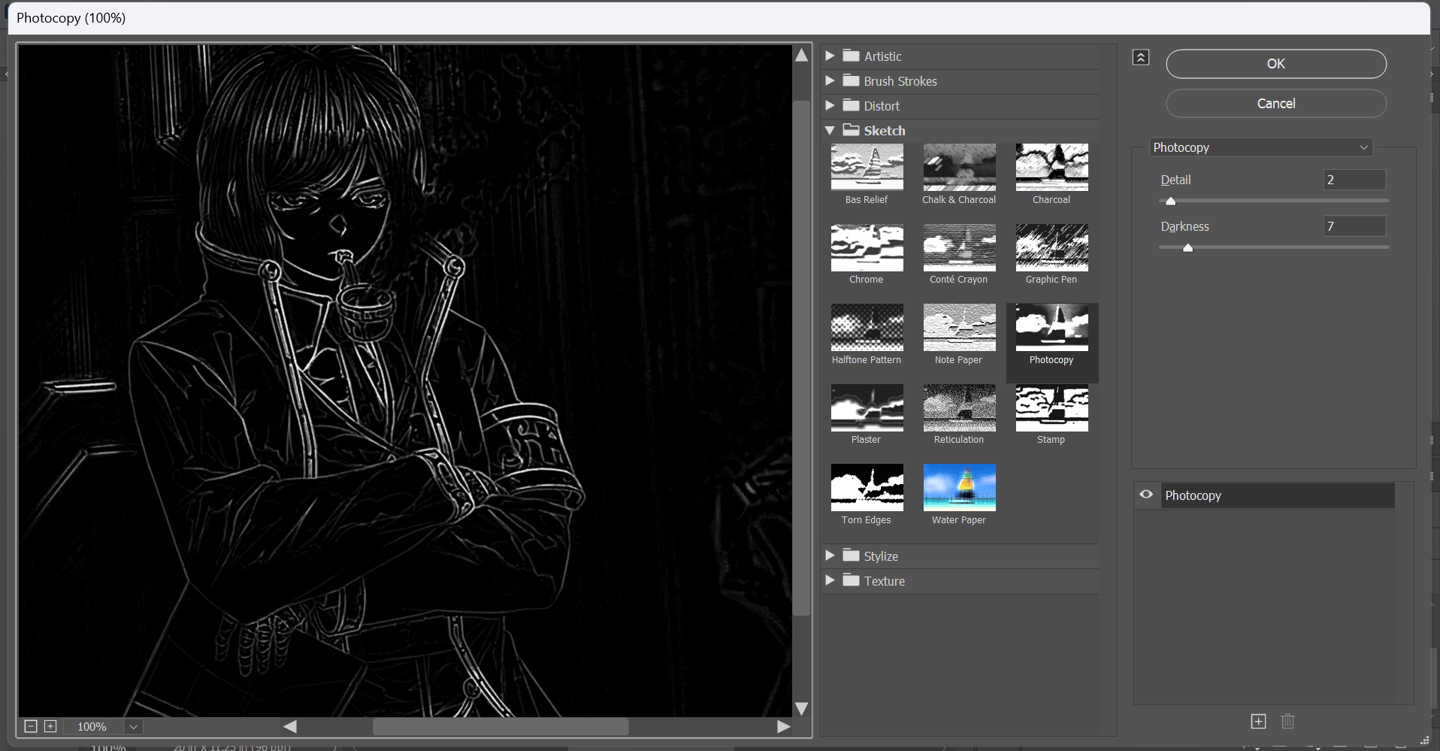
Task: Expand the Texture filter folder
Action: [830, 580]
